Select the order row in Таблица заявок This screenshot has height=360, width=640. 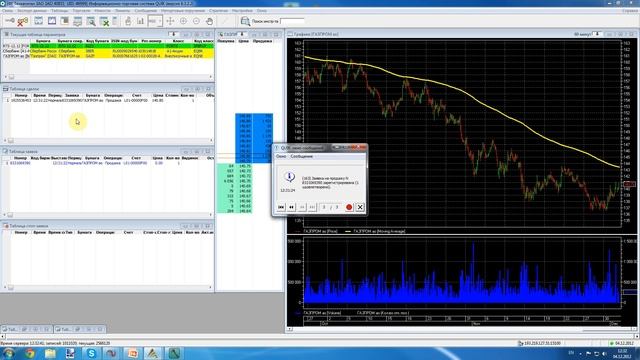coord(108,163)
